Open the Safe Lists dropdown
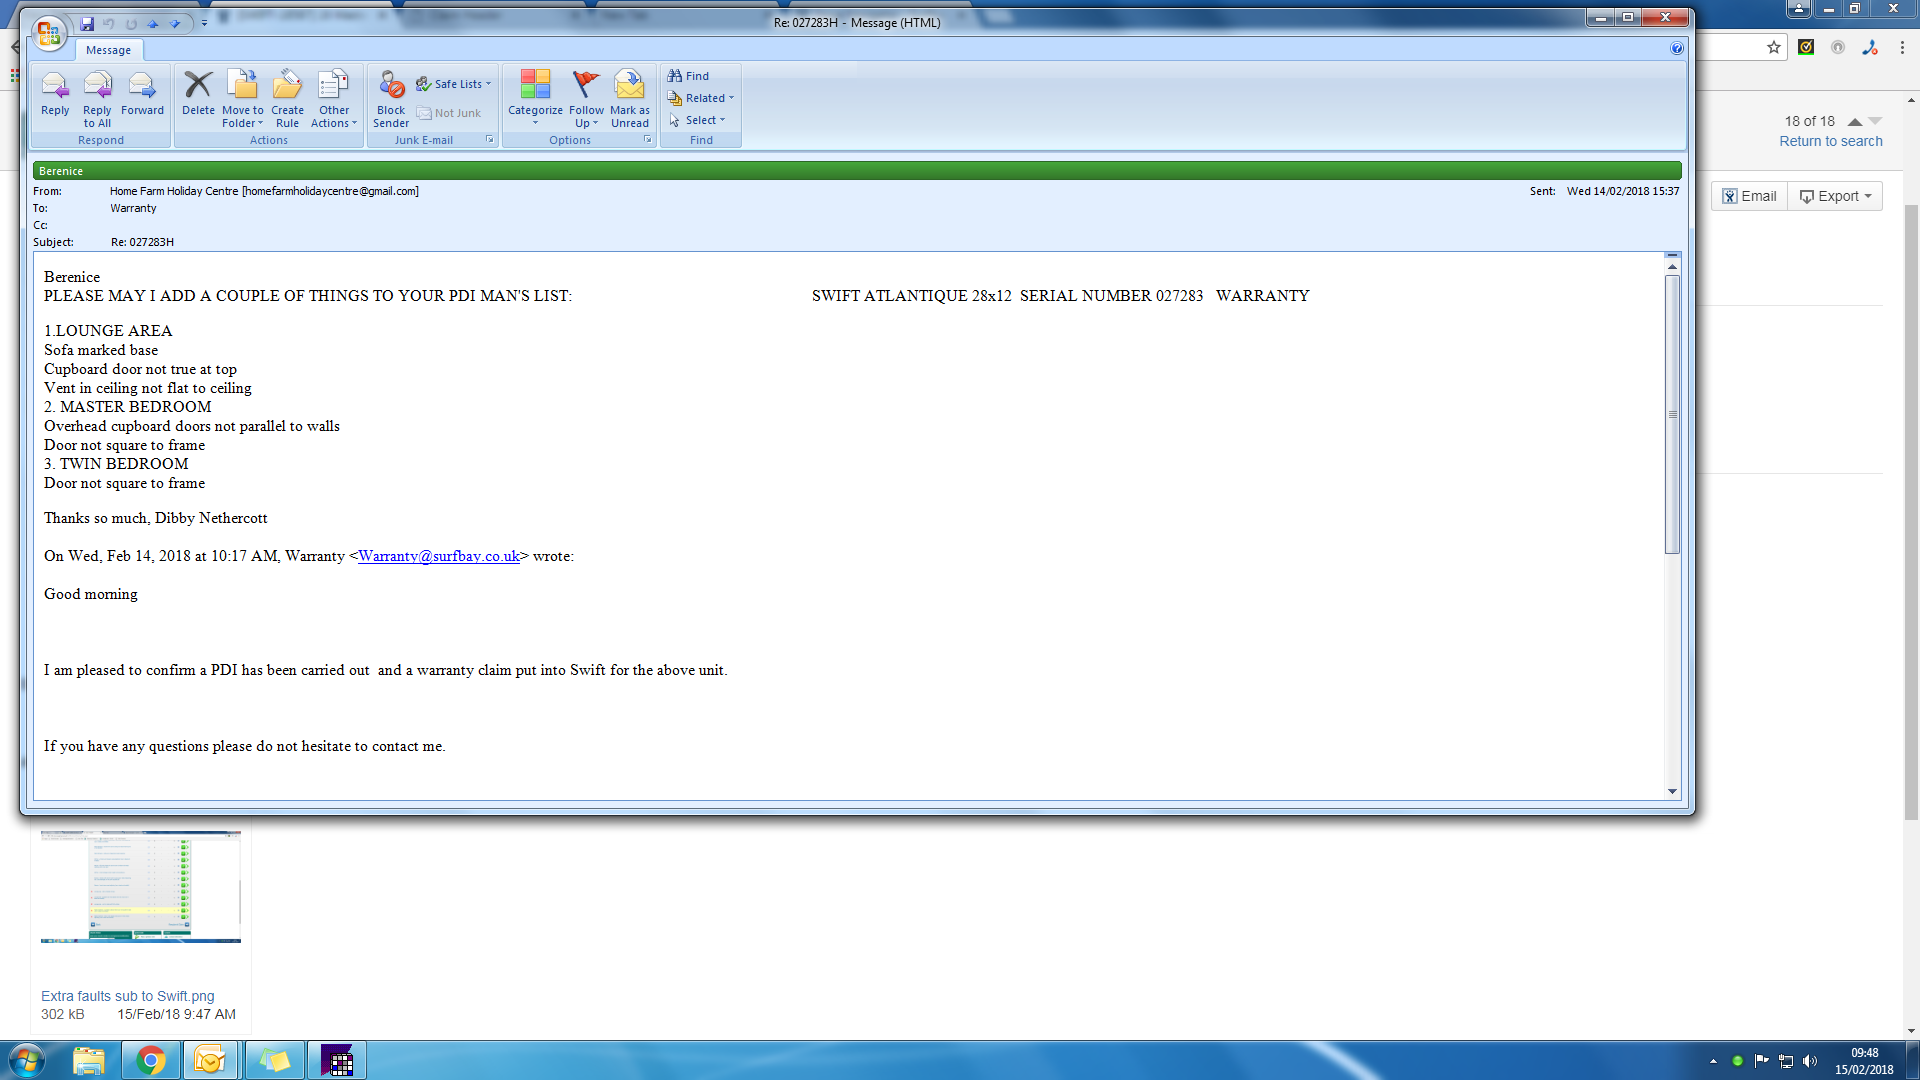This screenshot has width=1920, height=1080. click(x=455, y=84)
